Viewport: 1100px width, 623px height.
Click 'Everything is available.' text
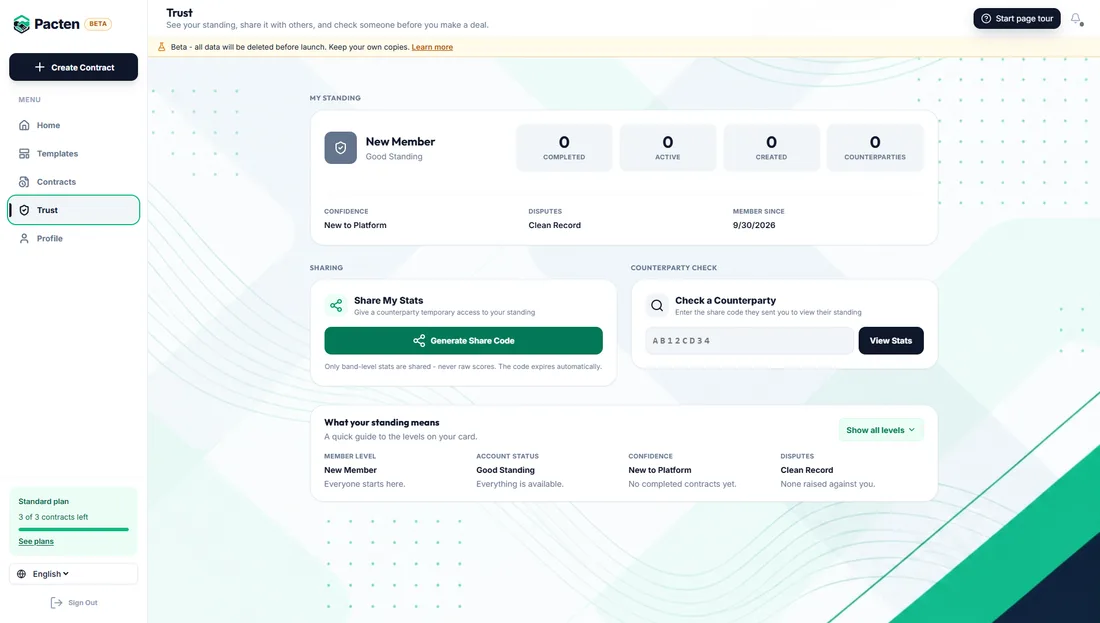[x=520, y=484]
